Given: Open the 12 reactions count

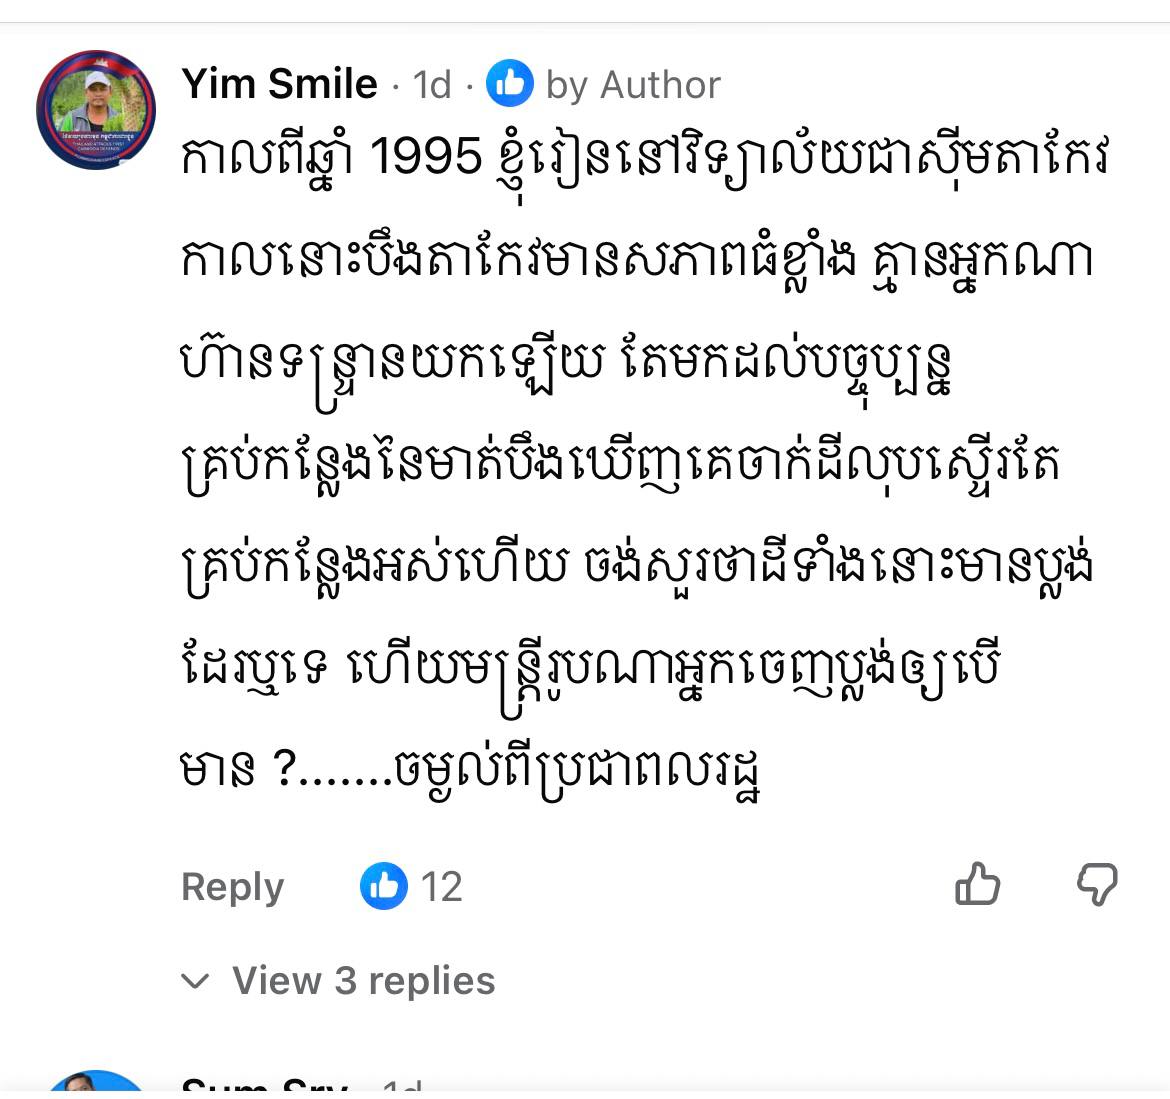Looking at the screenshot, I should tap(442, 887).
